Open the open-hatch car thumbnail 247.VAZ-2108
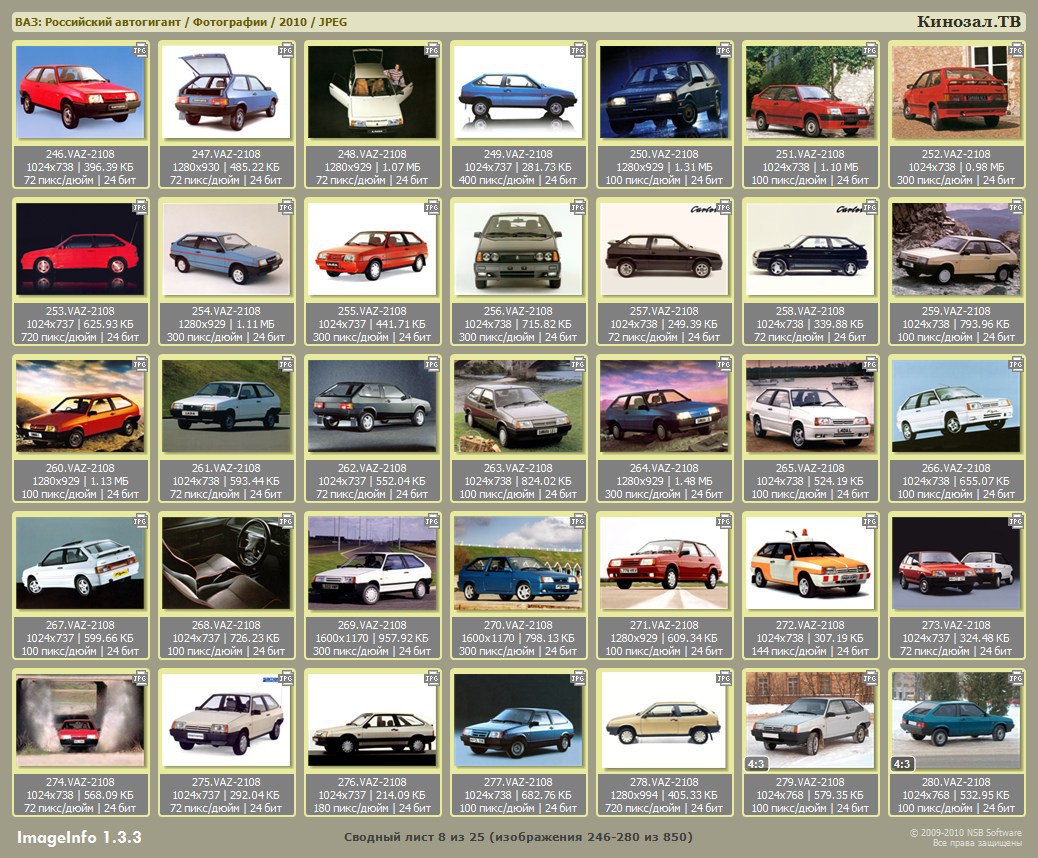The image size is (1038, 858). (226, 92)
